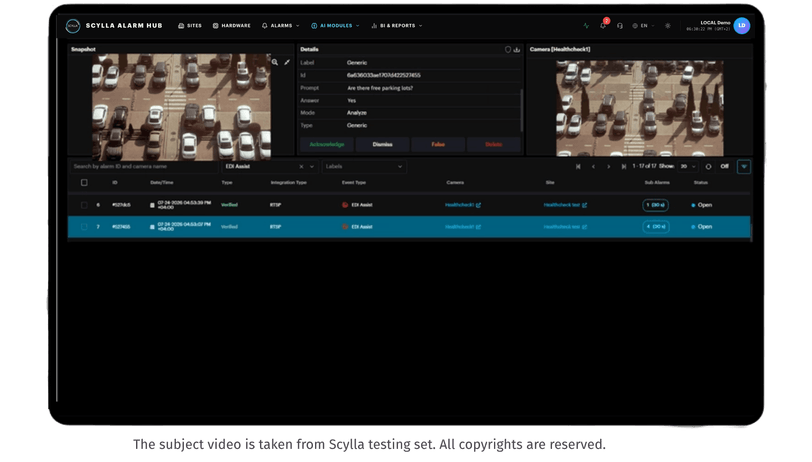812x462 pixels.
Task: Tick the select-all checkbox in table header
Action: [84, 182]
